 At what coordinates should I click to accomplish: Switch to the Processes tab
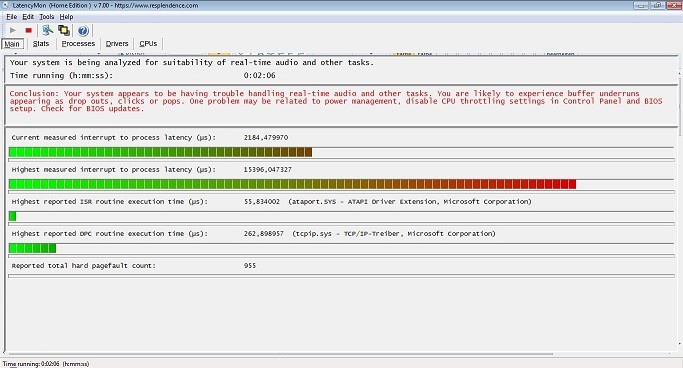tap(78, 44)
